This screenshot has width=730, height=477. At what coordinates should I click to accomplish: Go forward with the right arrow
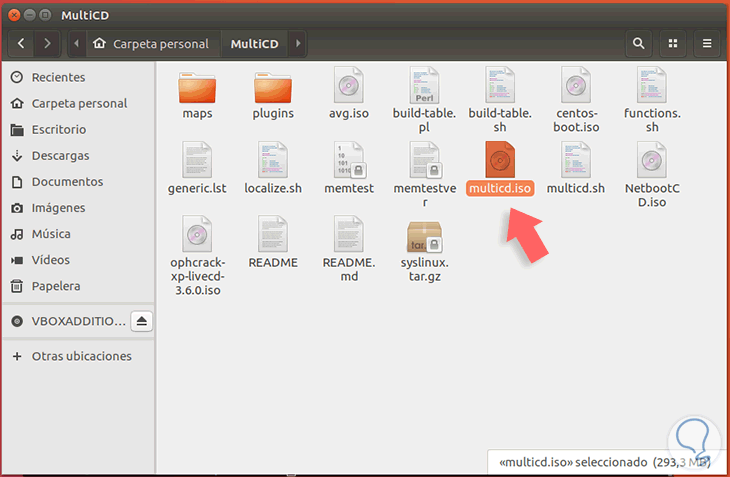click(47, 44)
